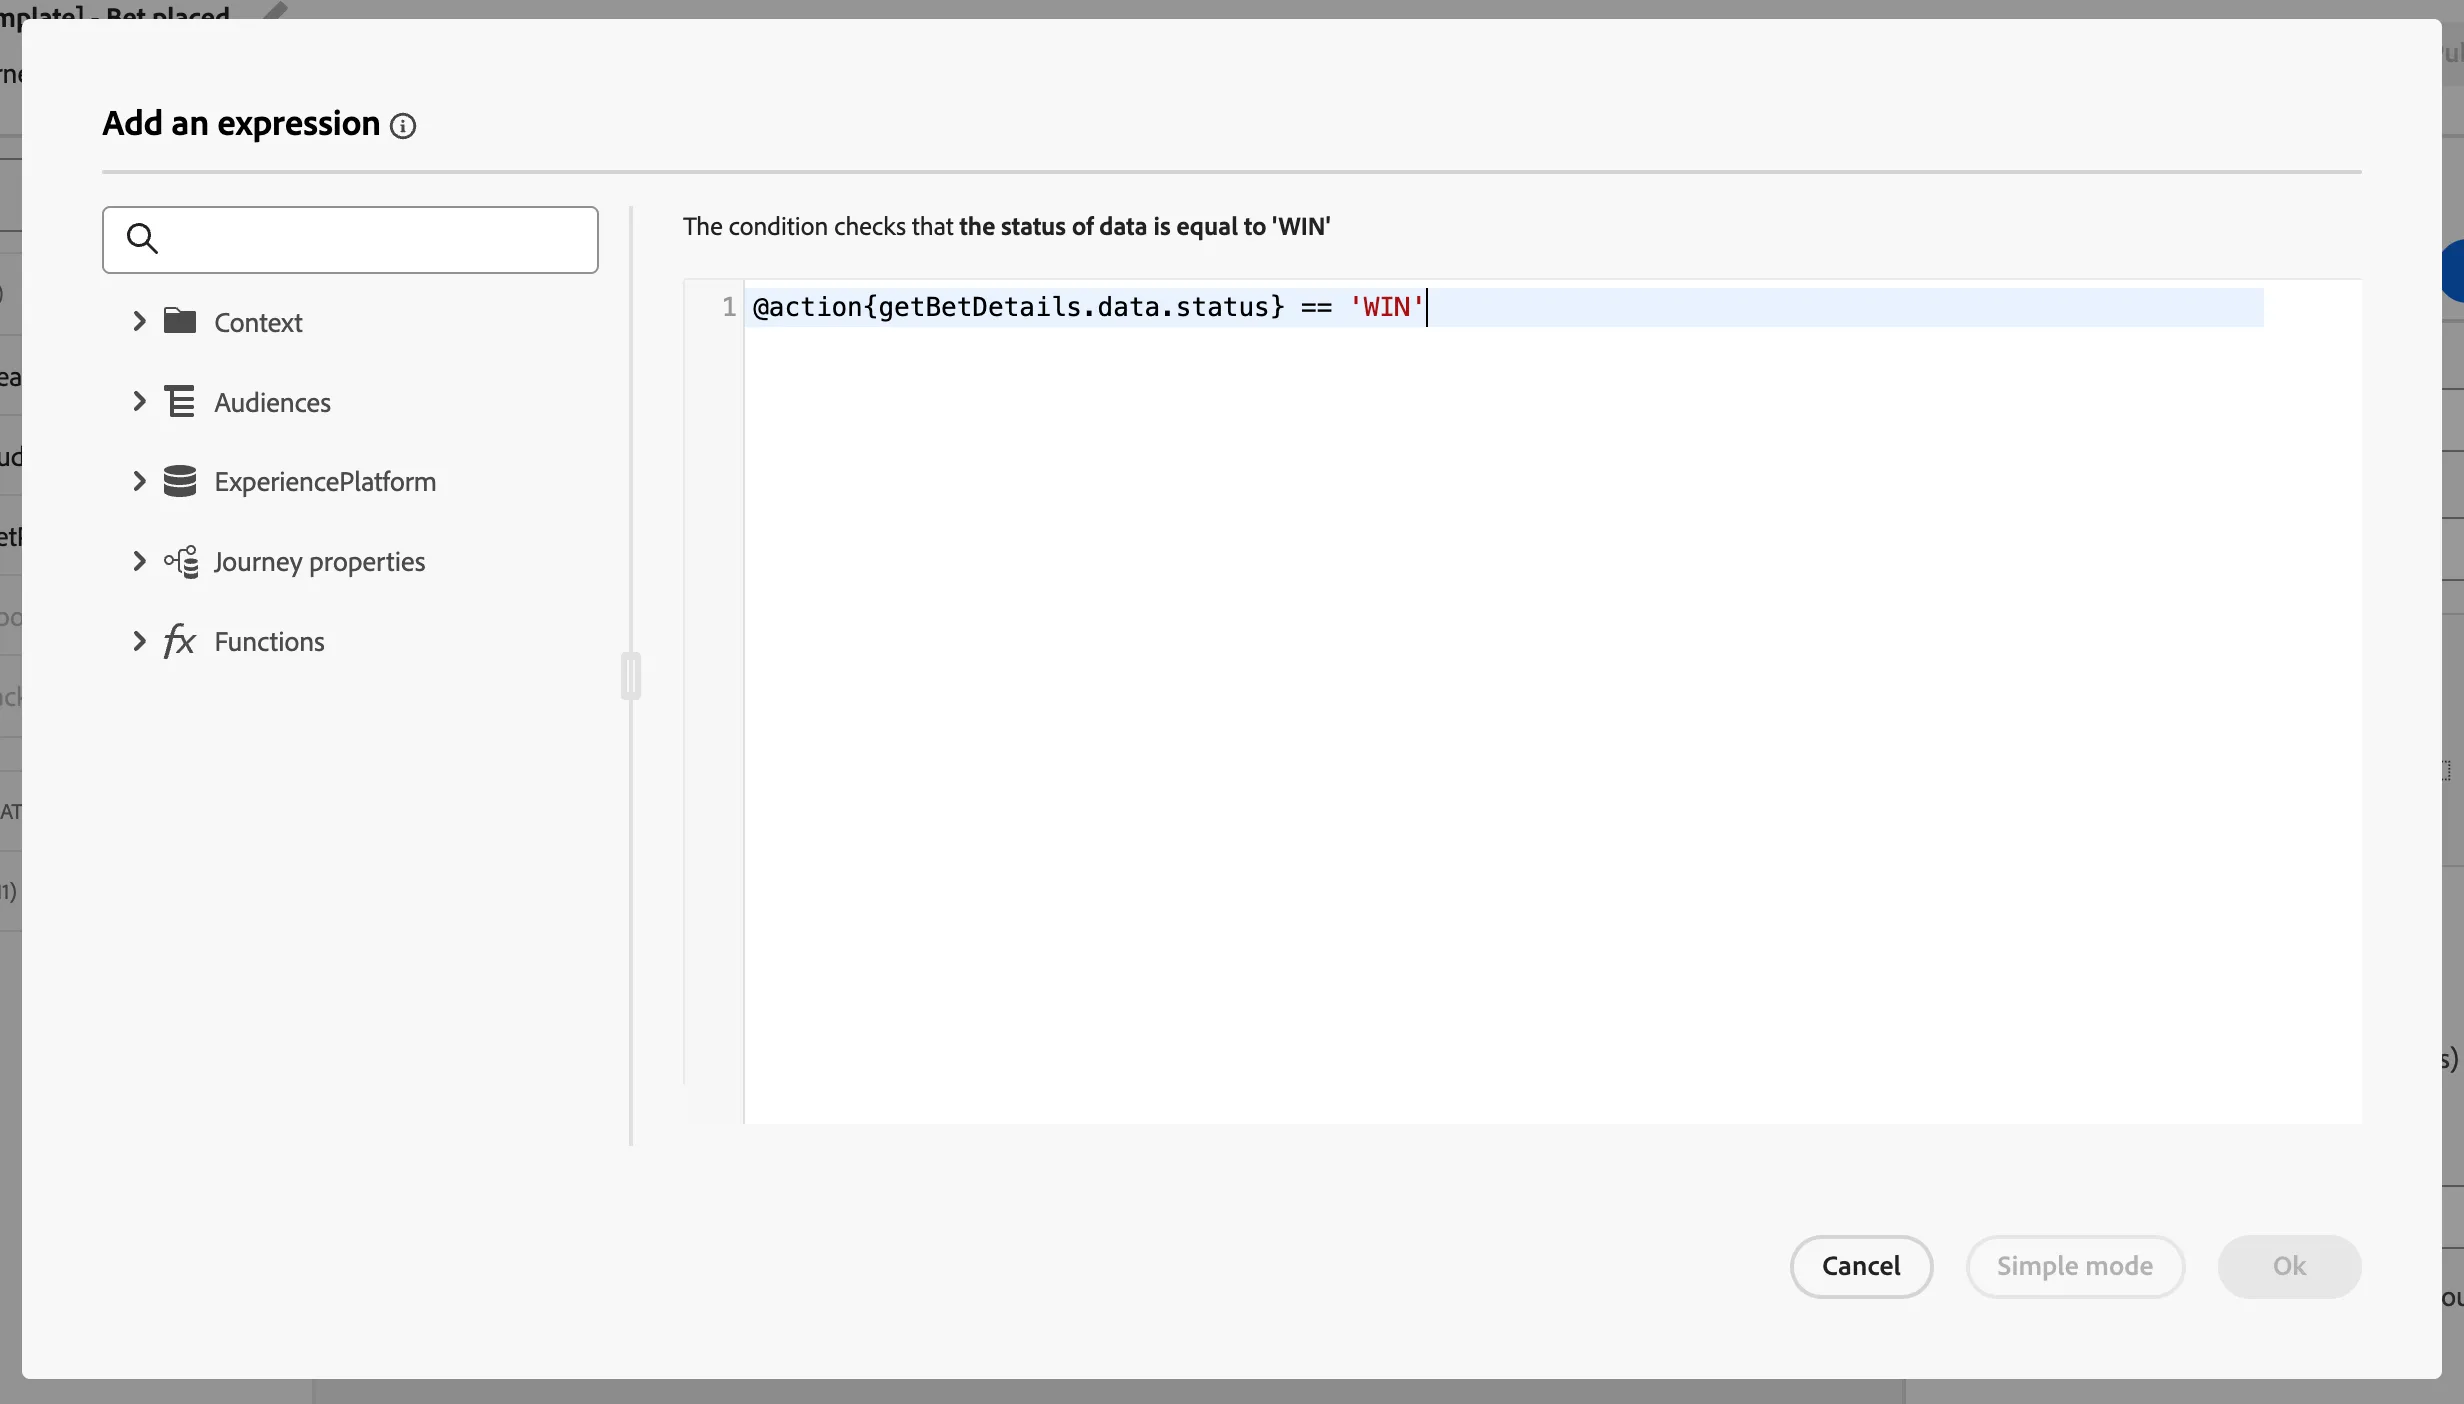The height and width of the screenshot is (1404, 2464).
Task: Click @action{getBetDetails.data.status} in the editor
Action: 1018,307
